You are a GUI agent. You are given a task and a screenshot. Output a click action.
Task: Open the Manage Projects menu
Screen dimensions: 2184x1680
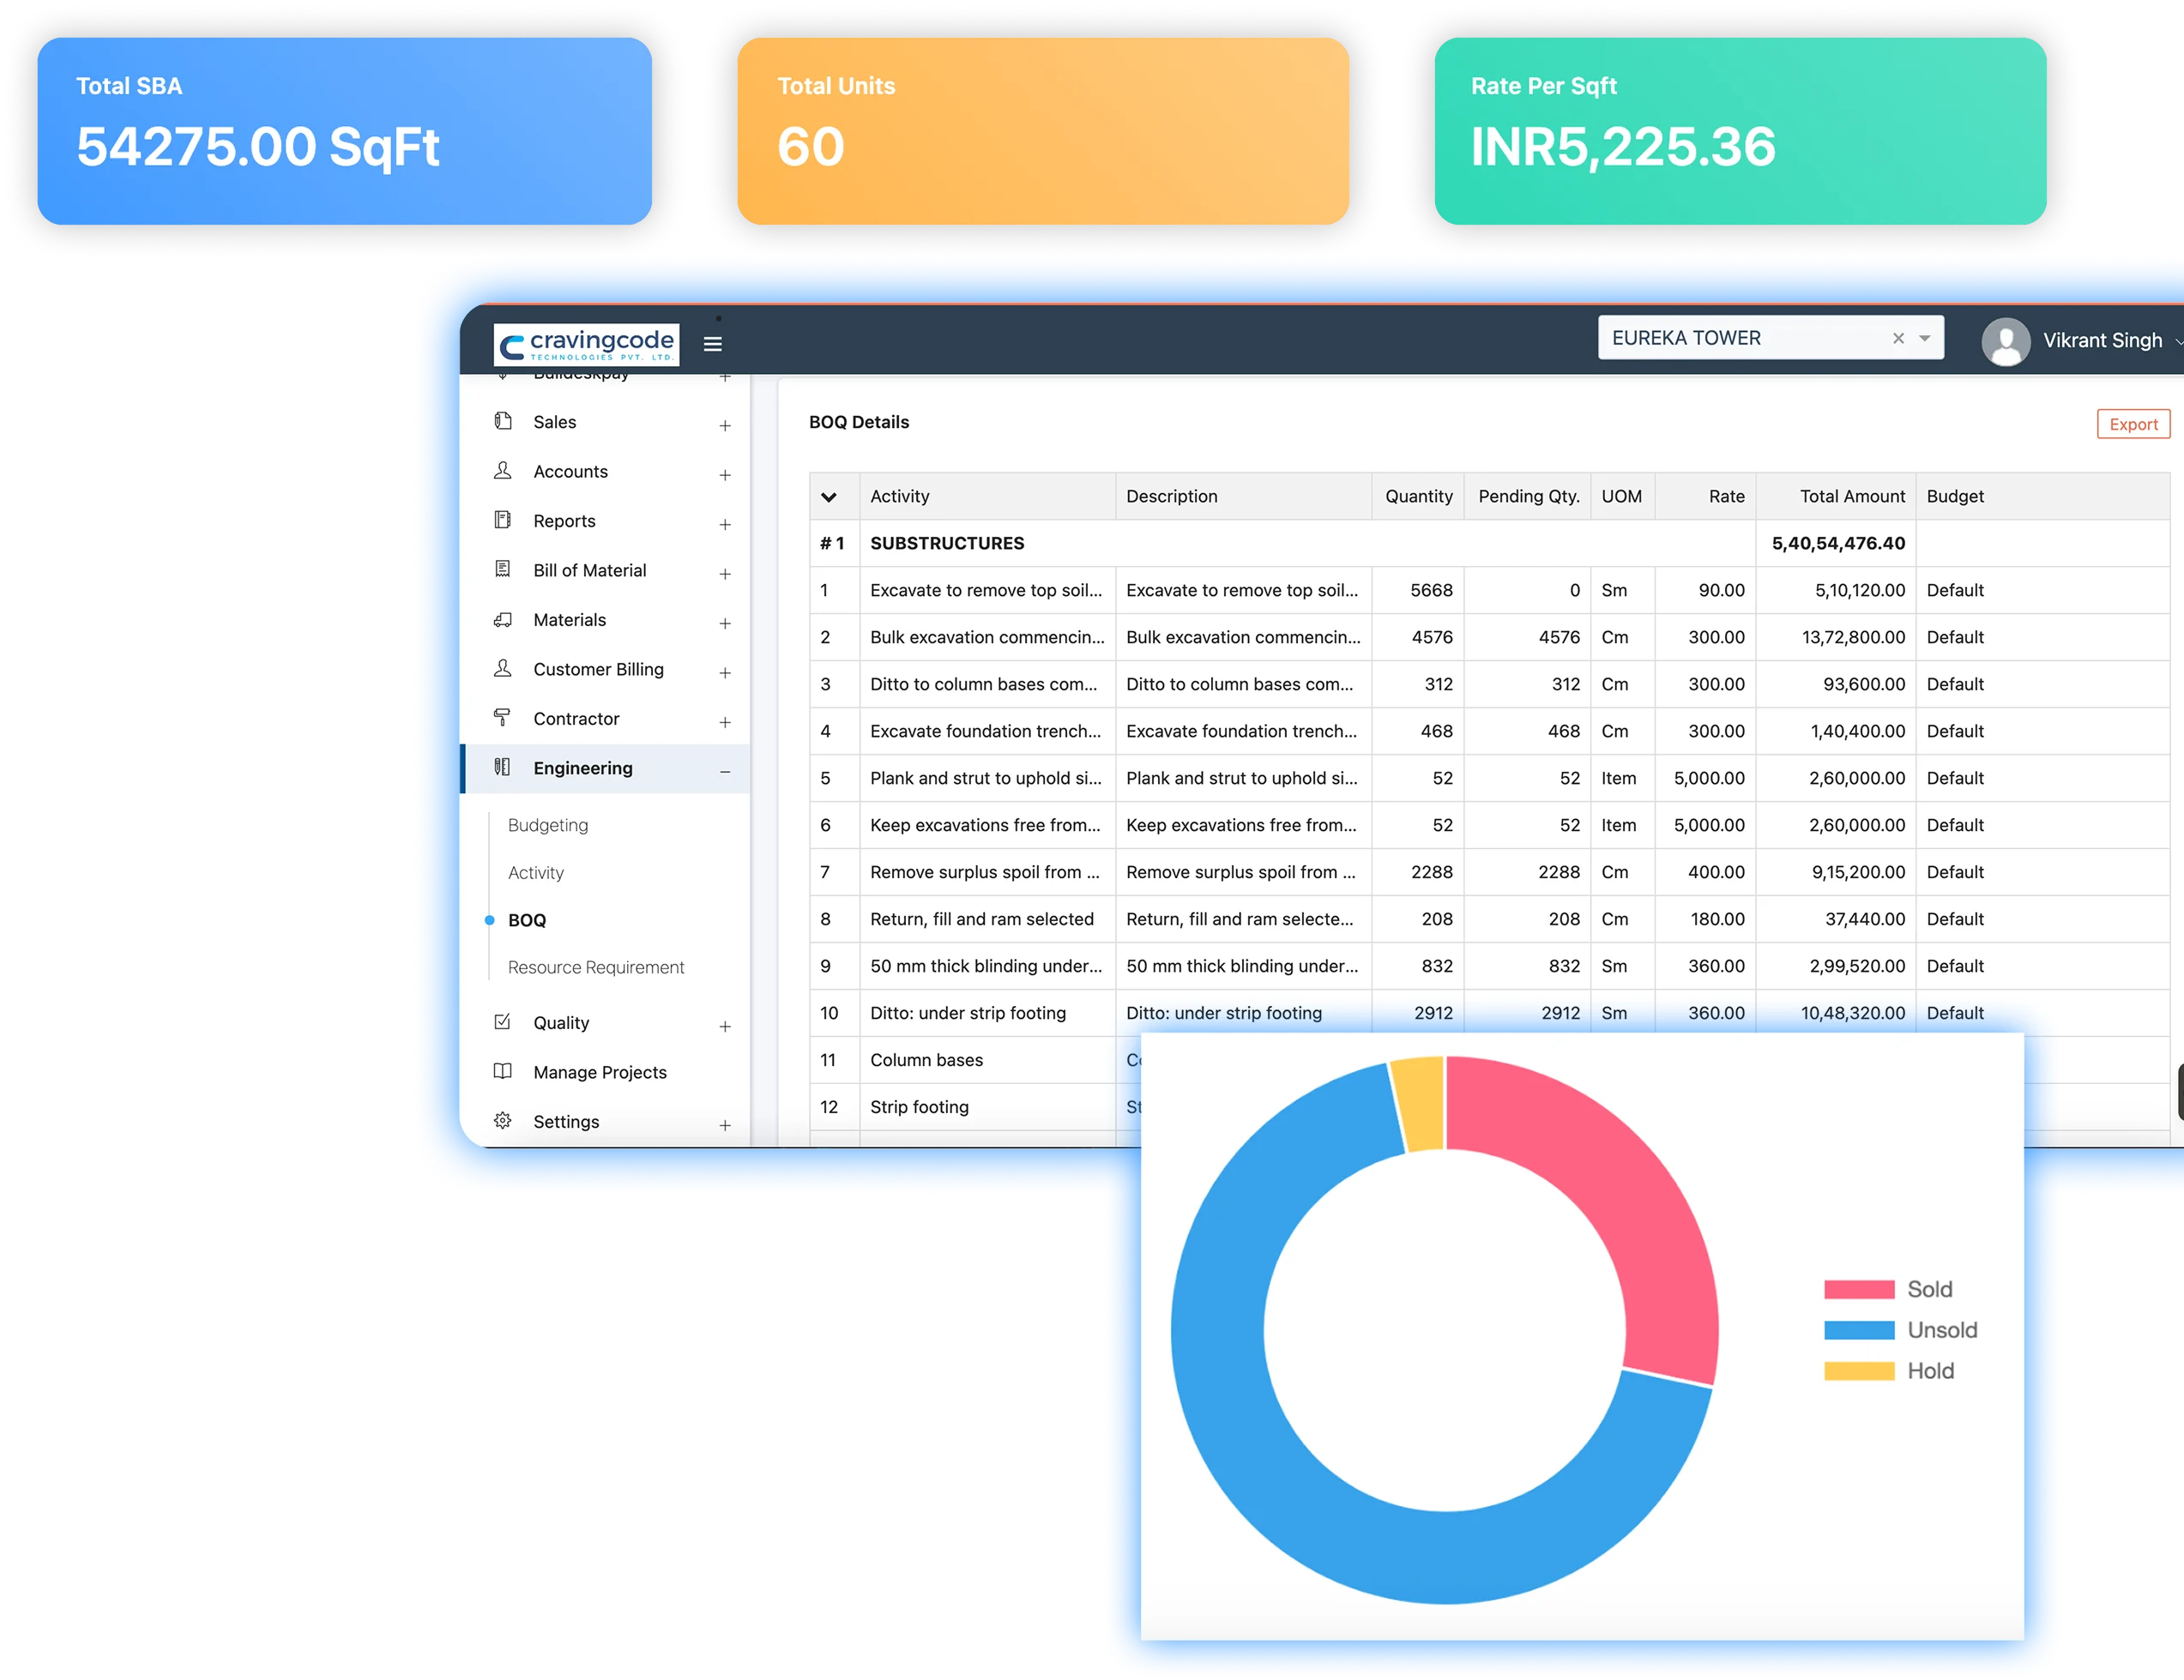600,1072
